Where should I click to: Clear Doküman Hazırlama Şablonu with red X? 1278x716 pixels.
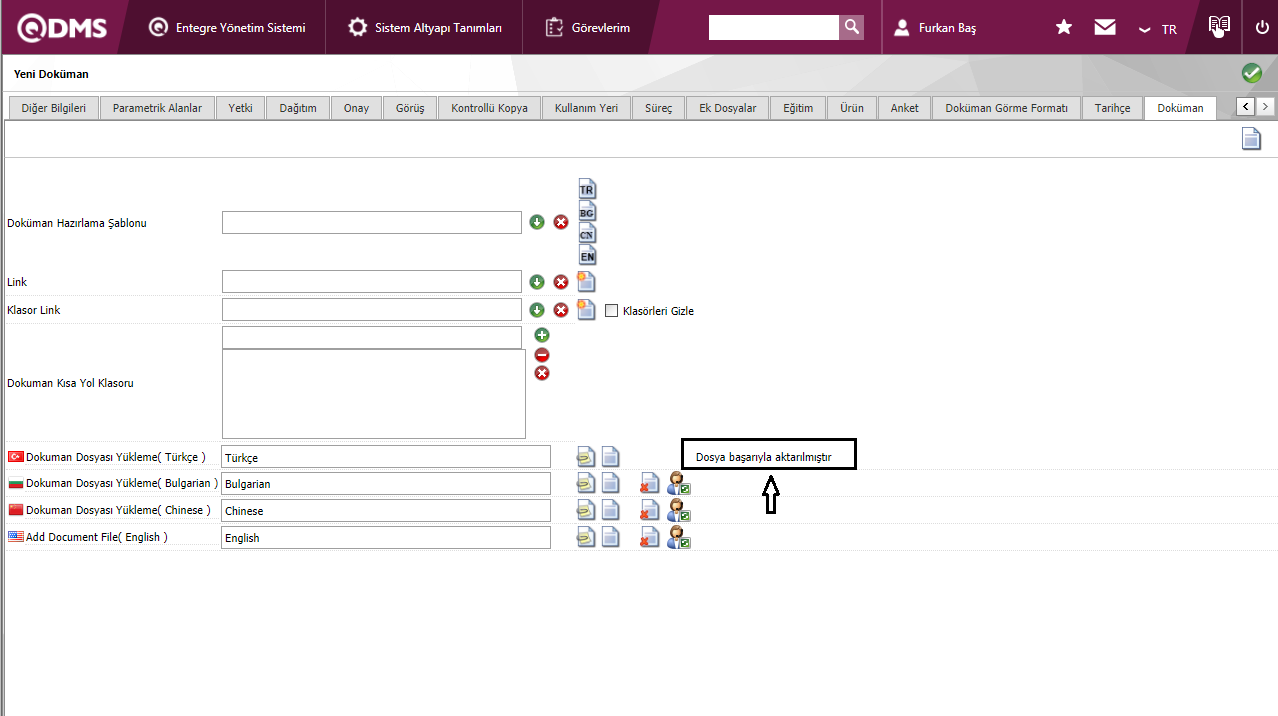[561, 222]
